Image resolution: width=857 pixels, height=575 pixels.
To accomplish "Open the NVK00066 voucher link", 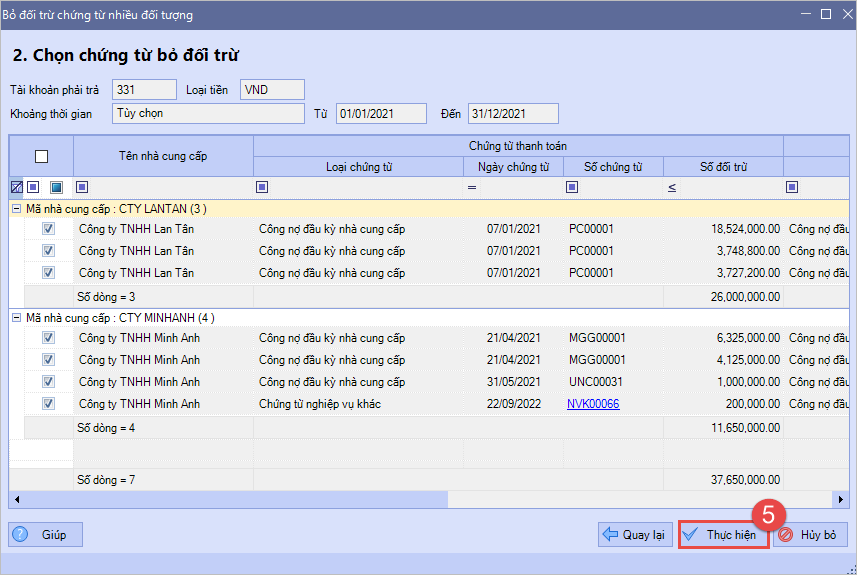I will click(x=593, y=404).
